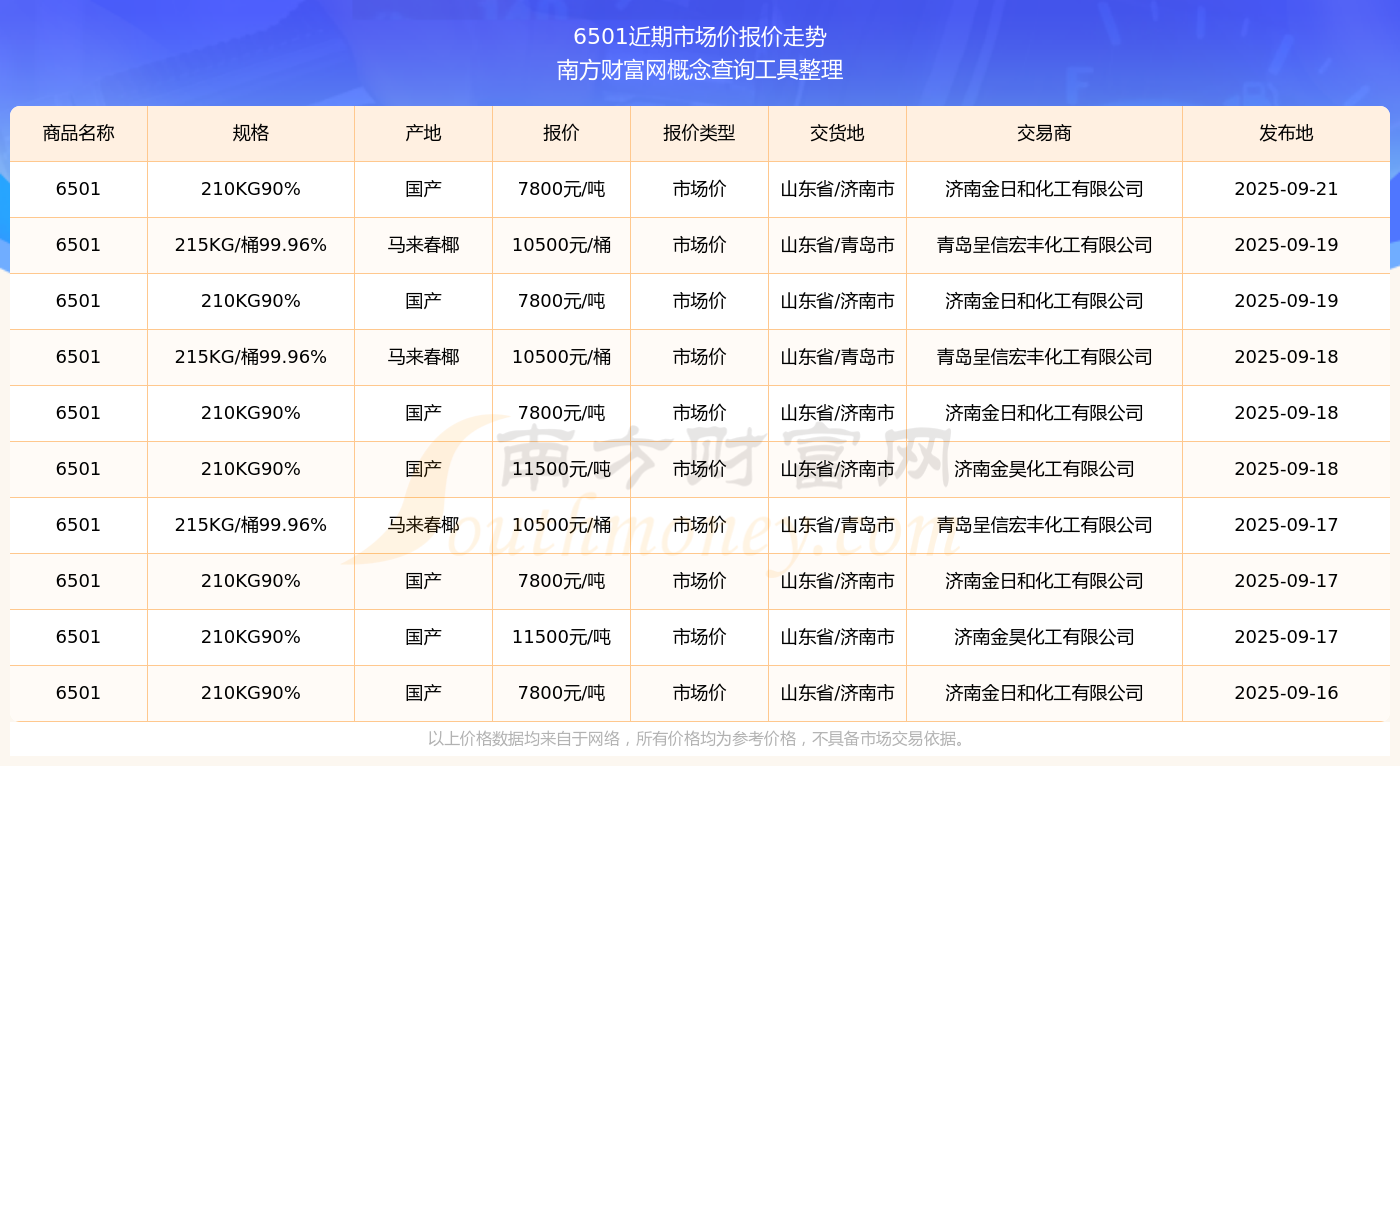Click 济南金日和化工有限公司 in the 2025-09-16 row

tap(1044, 693)
